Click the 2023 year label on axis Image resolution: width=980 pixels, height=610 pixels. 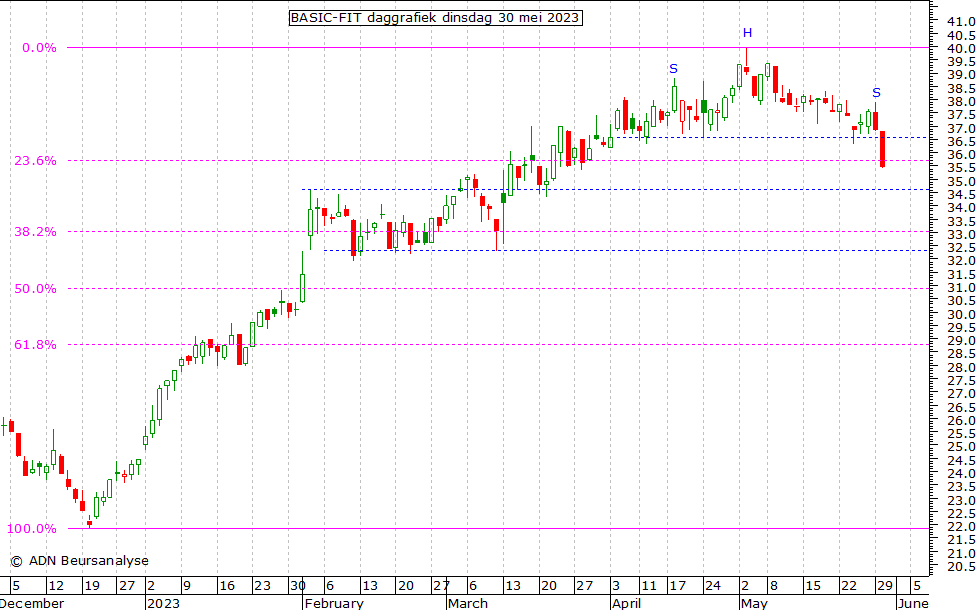(163, 603)
